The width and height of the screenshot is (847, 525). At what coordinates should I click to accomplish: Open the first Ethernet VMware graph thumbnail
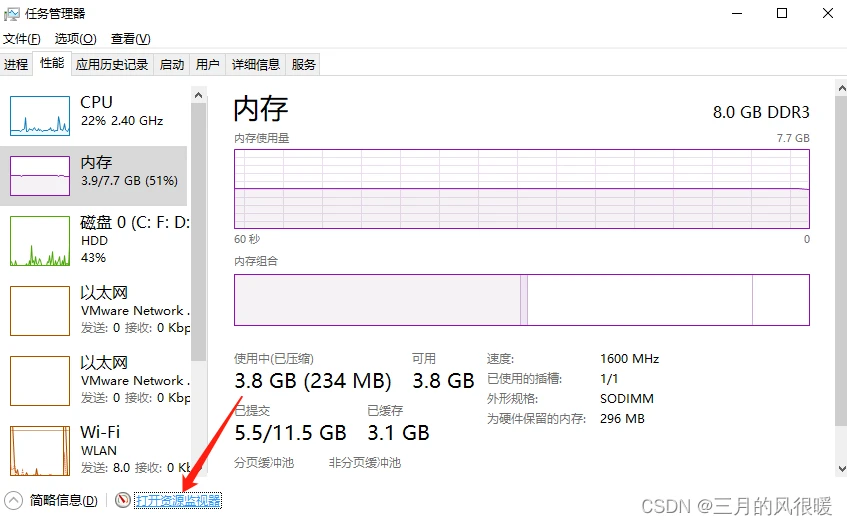point(40,310)
